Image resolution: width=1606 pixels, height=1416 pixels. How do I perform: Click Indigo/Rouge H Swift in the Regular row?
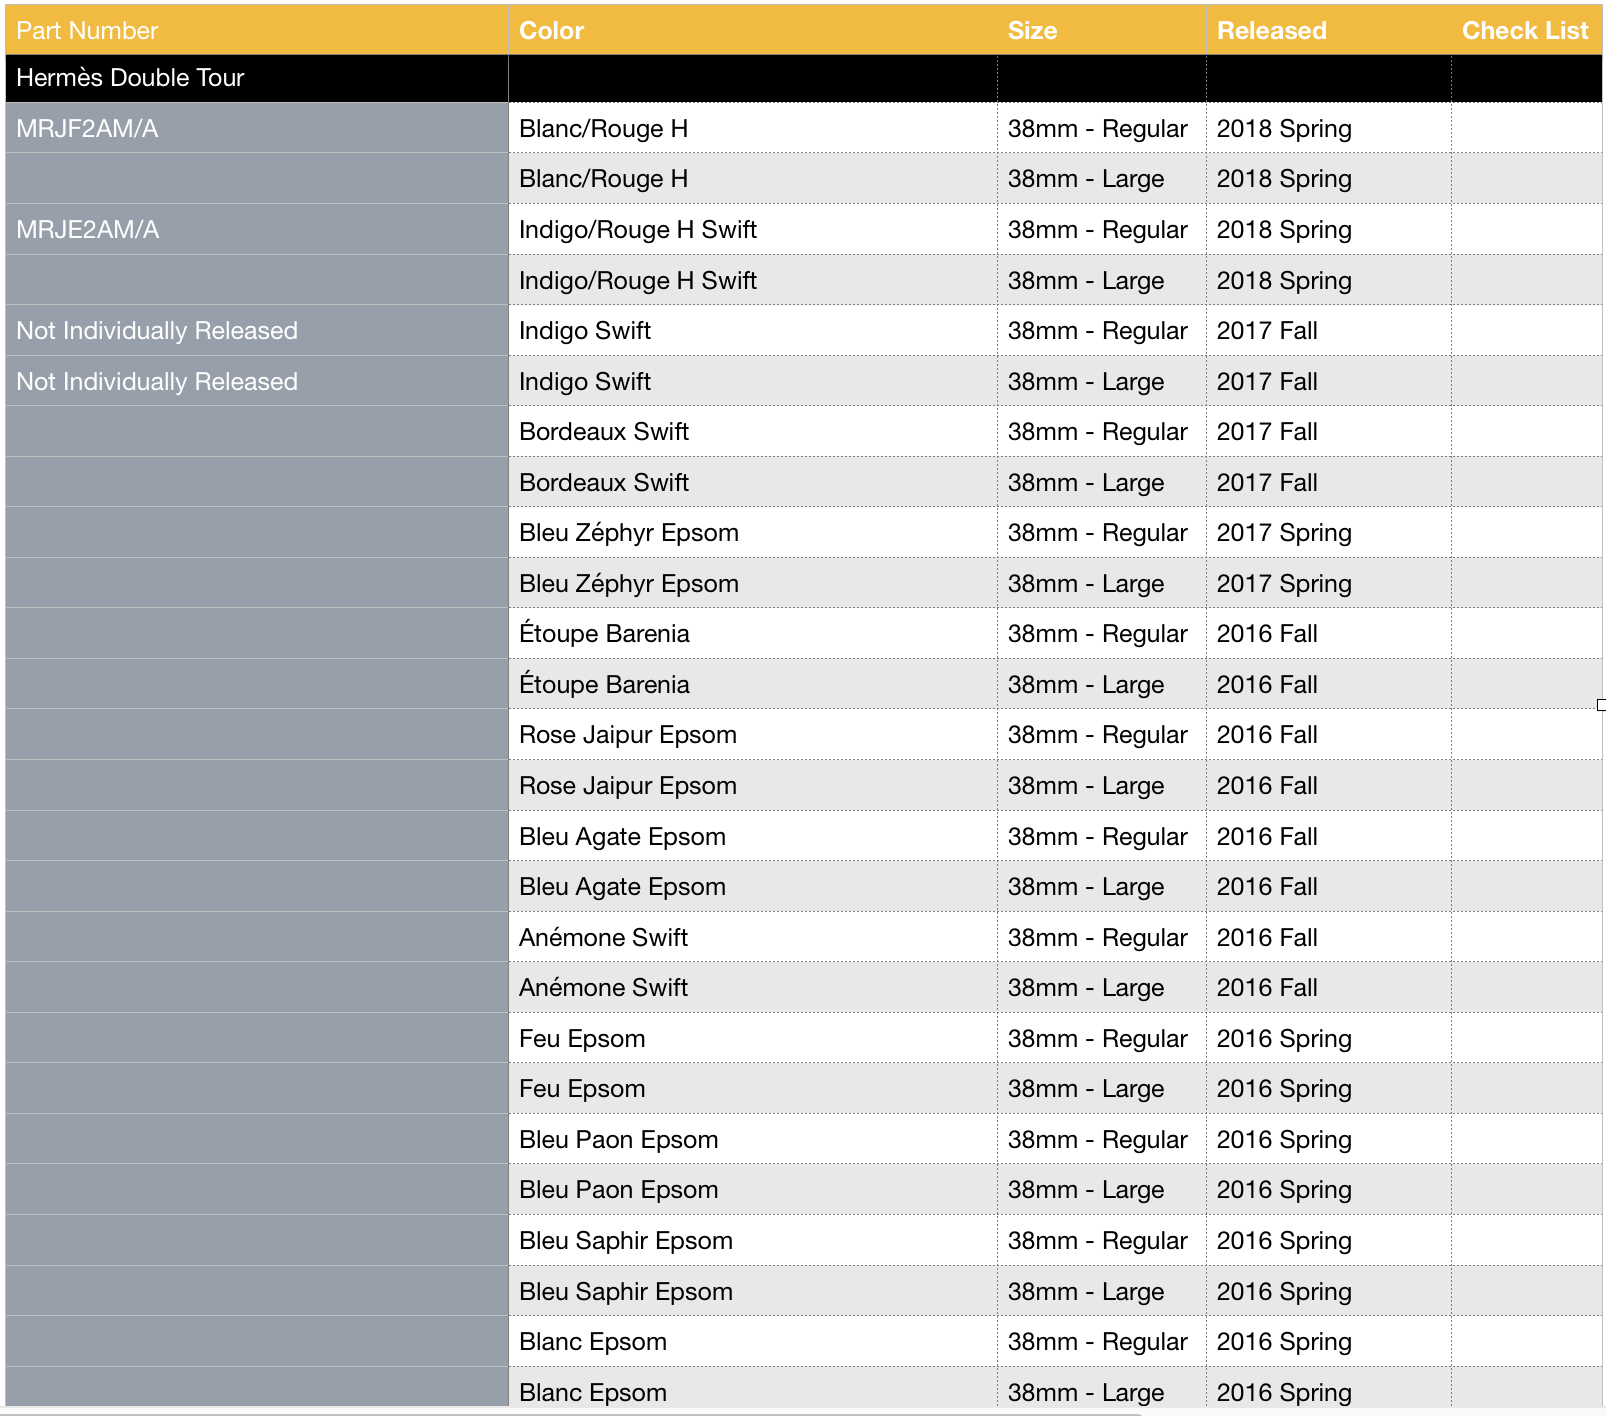point(638,230)
